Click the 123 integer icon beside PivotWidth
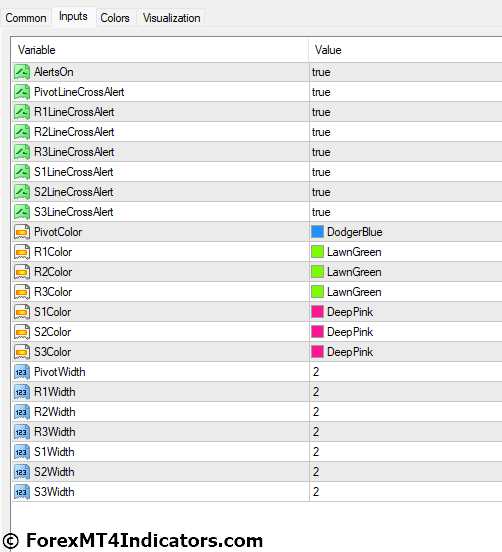502x552 pixels. coord(22,372)
